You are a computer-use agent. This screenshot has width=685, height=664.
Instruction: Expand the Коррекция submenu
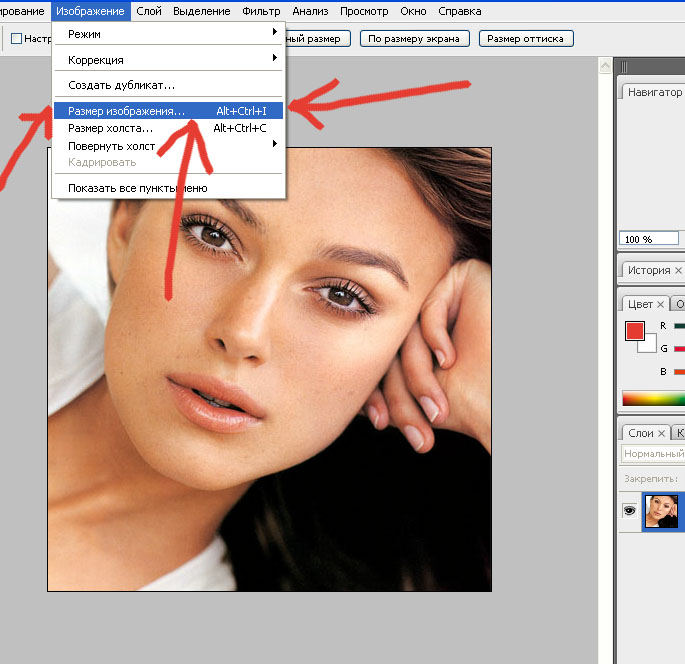(x=169, y=59)
